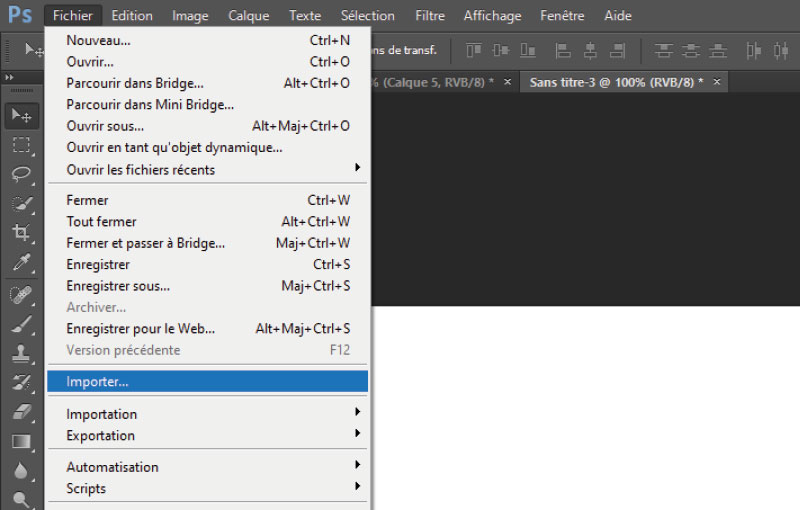Select the Eyedropper tool

[22, 263]
